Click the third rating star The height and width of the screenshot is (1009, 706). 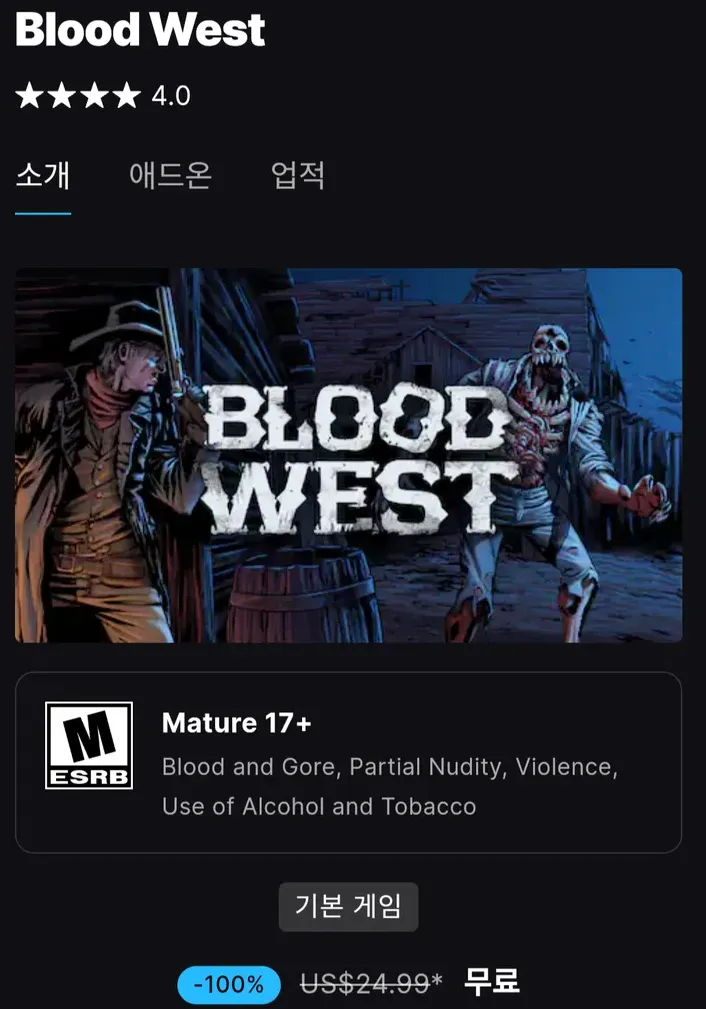(95, 95)
